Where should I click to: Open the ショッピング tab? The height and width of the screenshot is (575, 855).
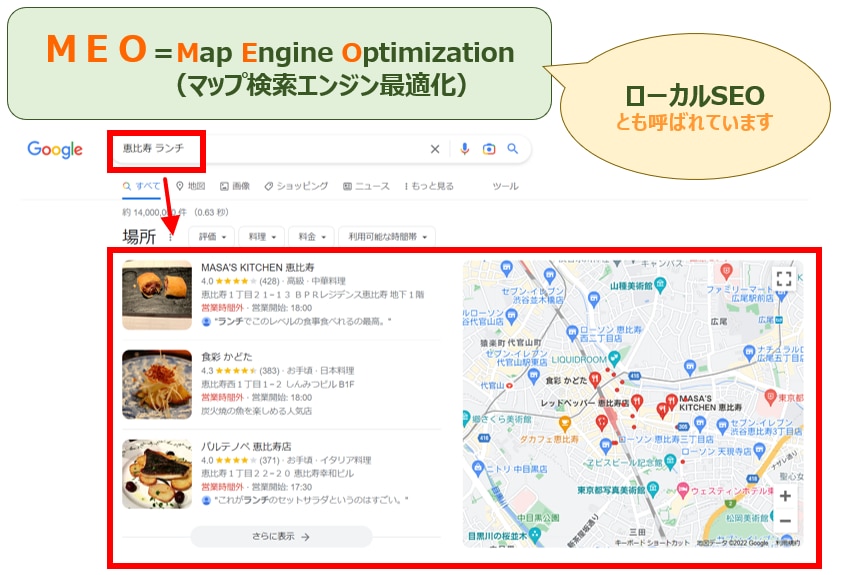click(296, 186)
